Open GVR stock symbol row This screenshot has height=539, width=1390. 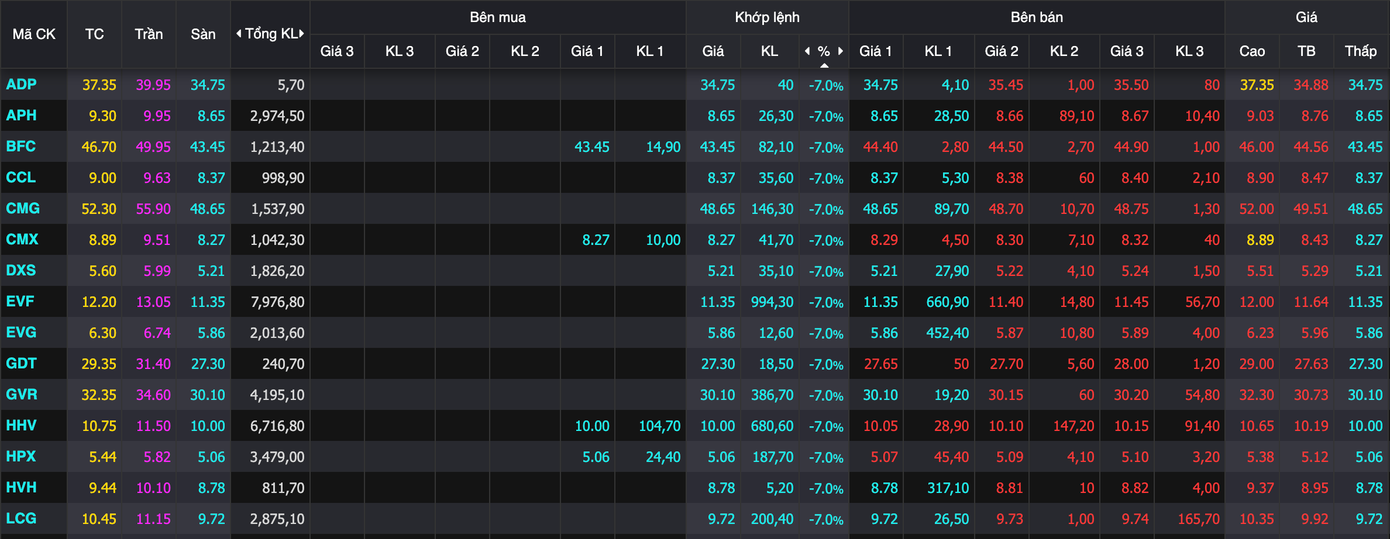click(21, 395)
